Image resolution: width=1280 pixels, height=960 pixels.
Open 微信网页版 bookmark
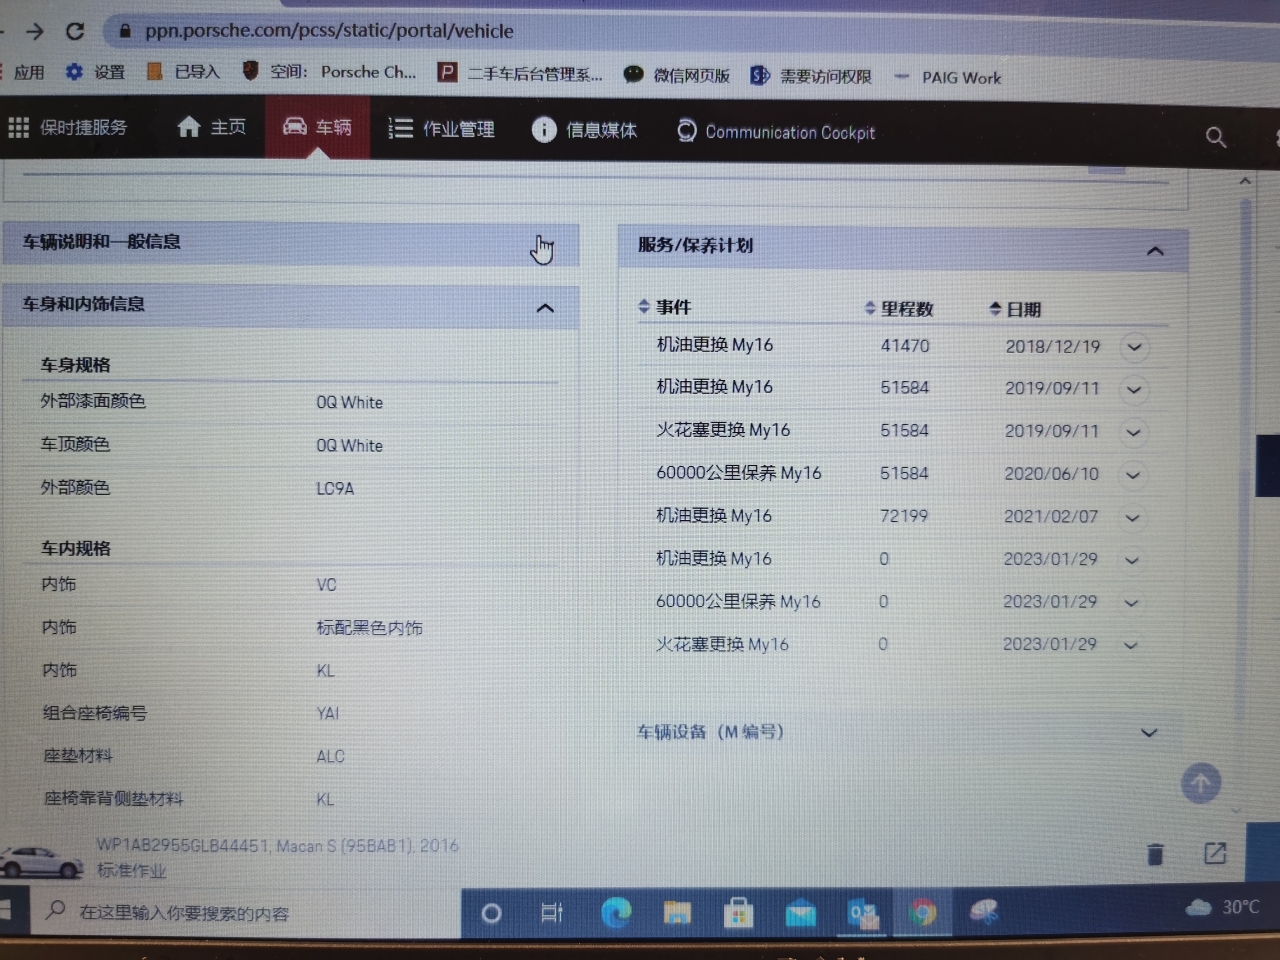pos(676,75)
